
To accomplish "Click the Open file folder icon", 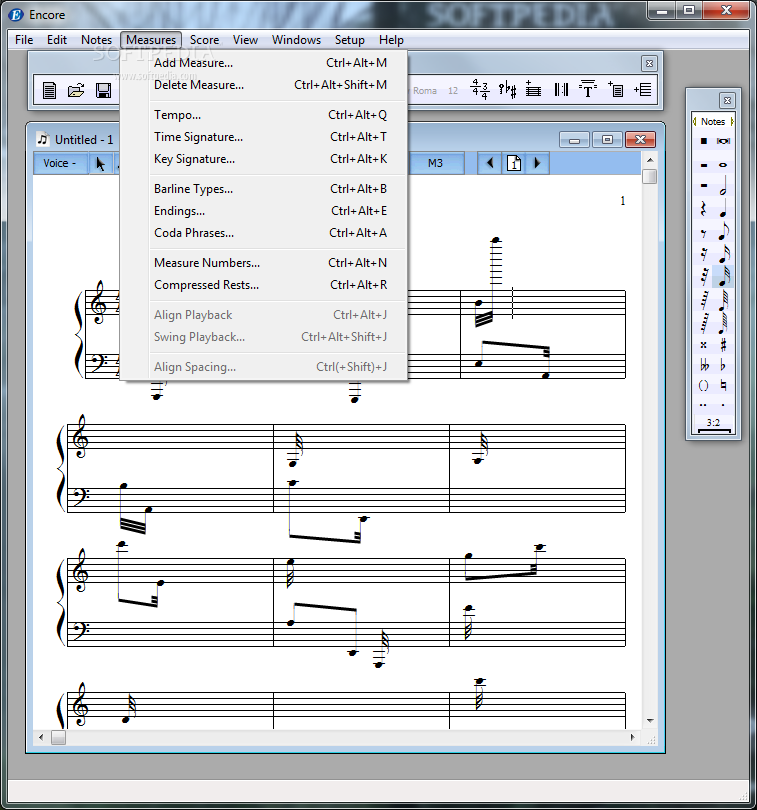I will point(76,90).
